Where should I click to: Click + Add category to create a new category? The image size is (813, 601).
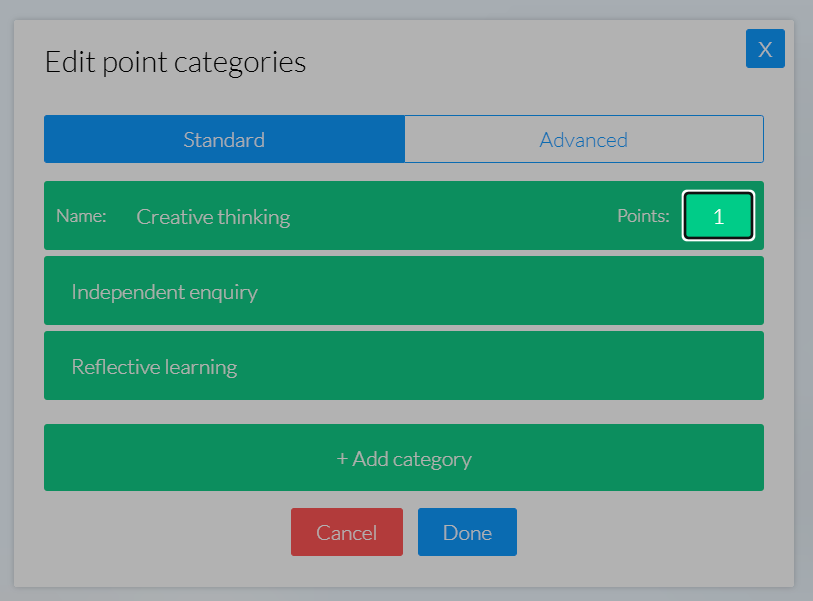(403, 457)
